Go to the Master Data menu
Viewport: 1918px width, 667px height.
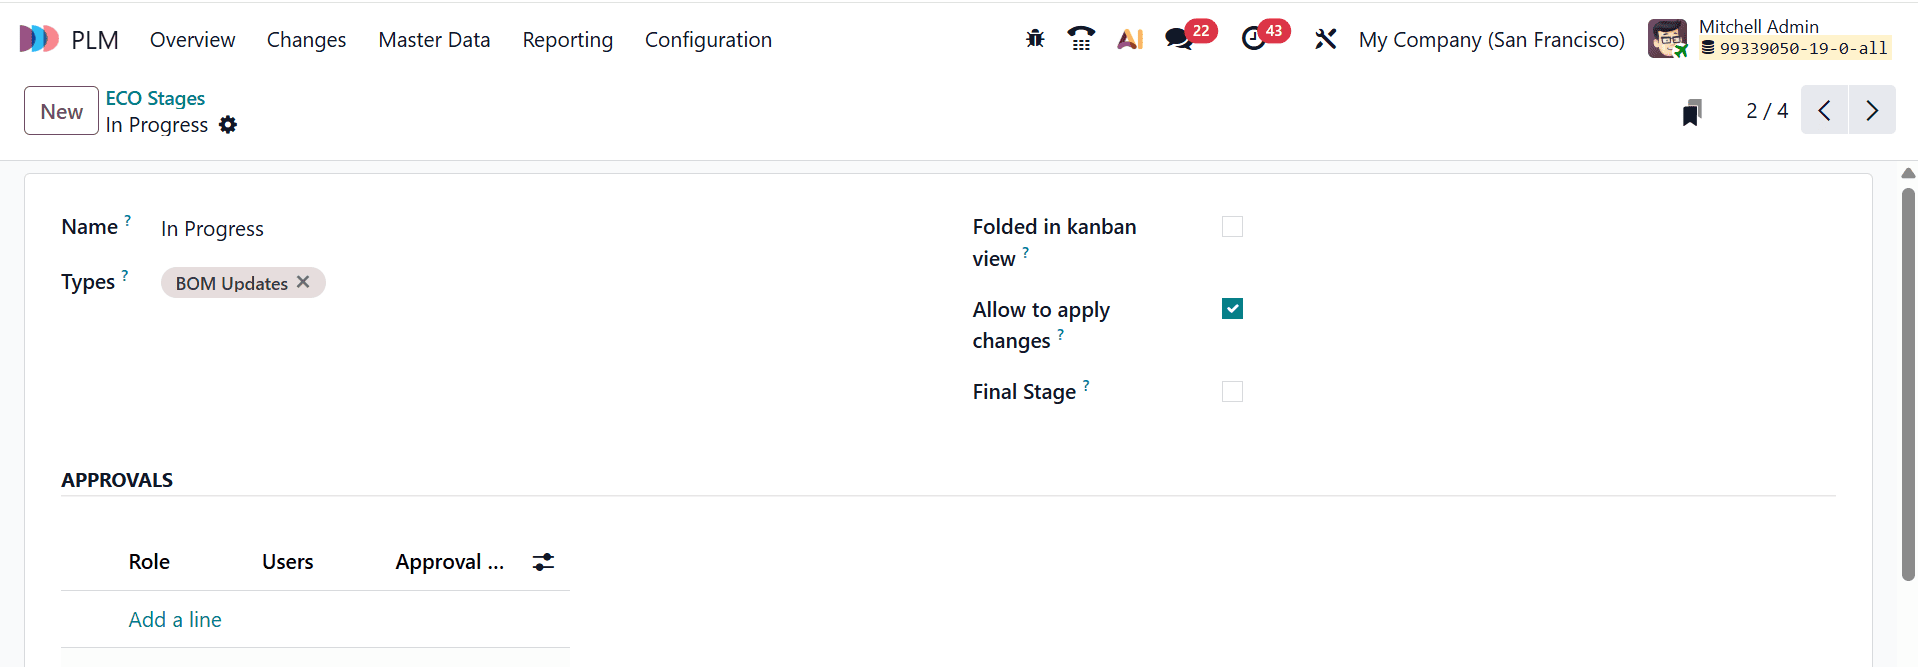[x=433, y=40]
